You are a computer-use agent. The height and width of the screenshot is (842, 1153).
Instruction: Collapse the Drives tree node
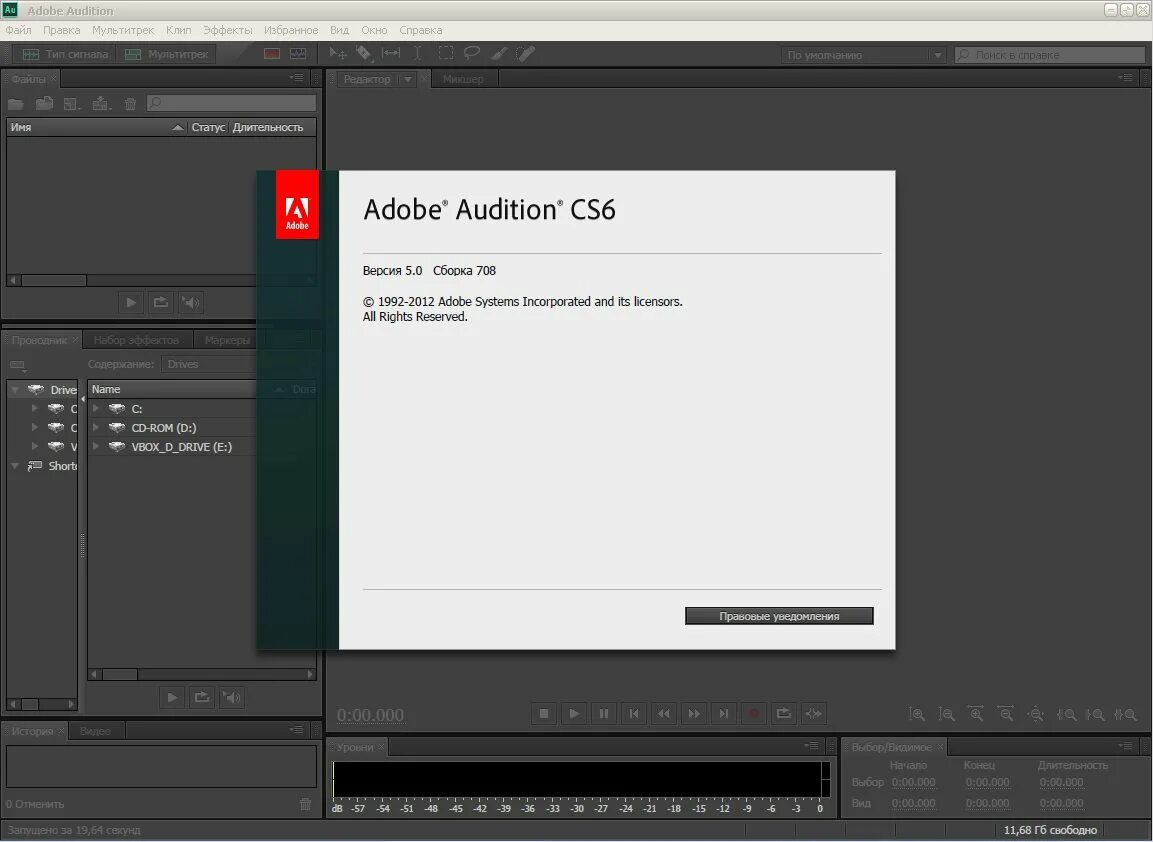tap(15, 390)
